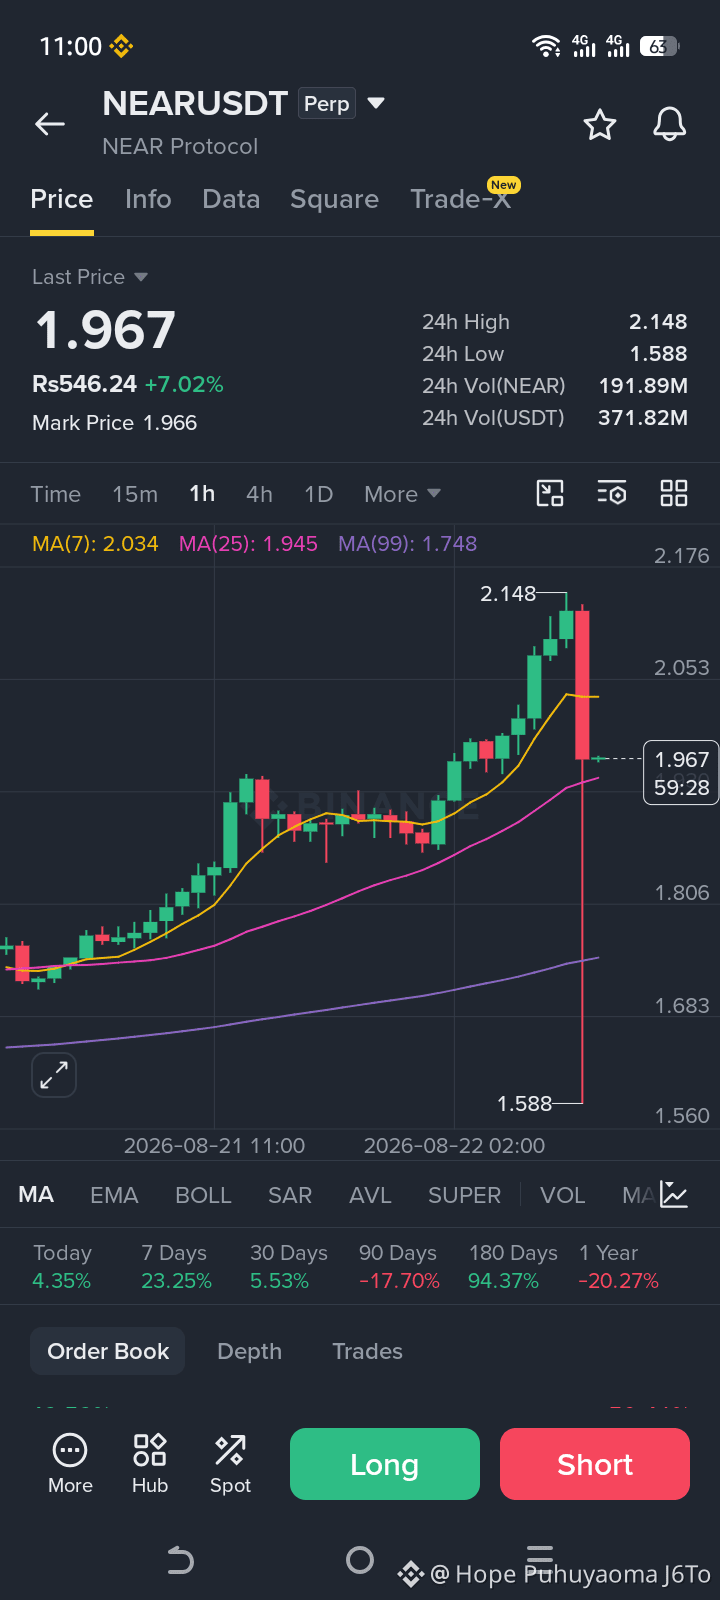Select the Time chart interval
The height and width of the screenshot is (1600, 720).
[x=56, y=494]
